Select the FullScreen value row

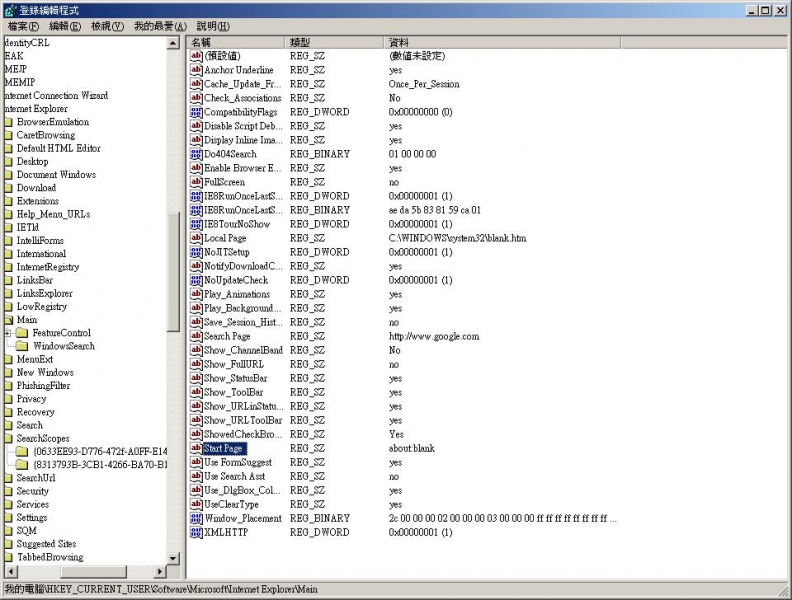(224, 183)
